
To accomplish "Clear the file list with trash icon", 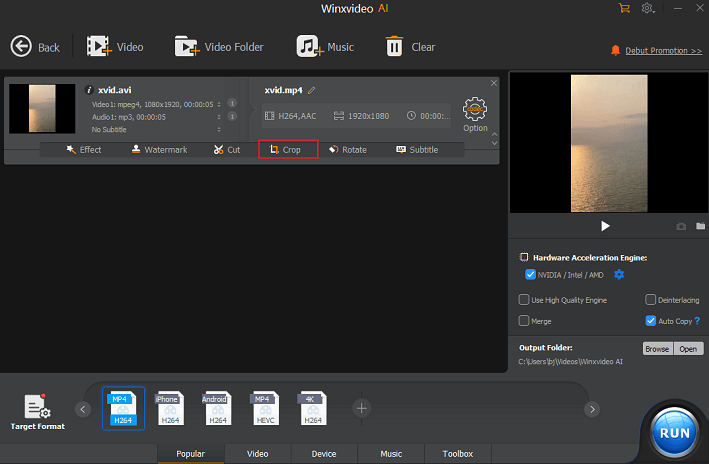I will (x=410, y=47).
